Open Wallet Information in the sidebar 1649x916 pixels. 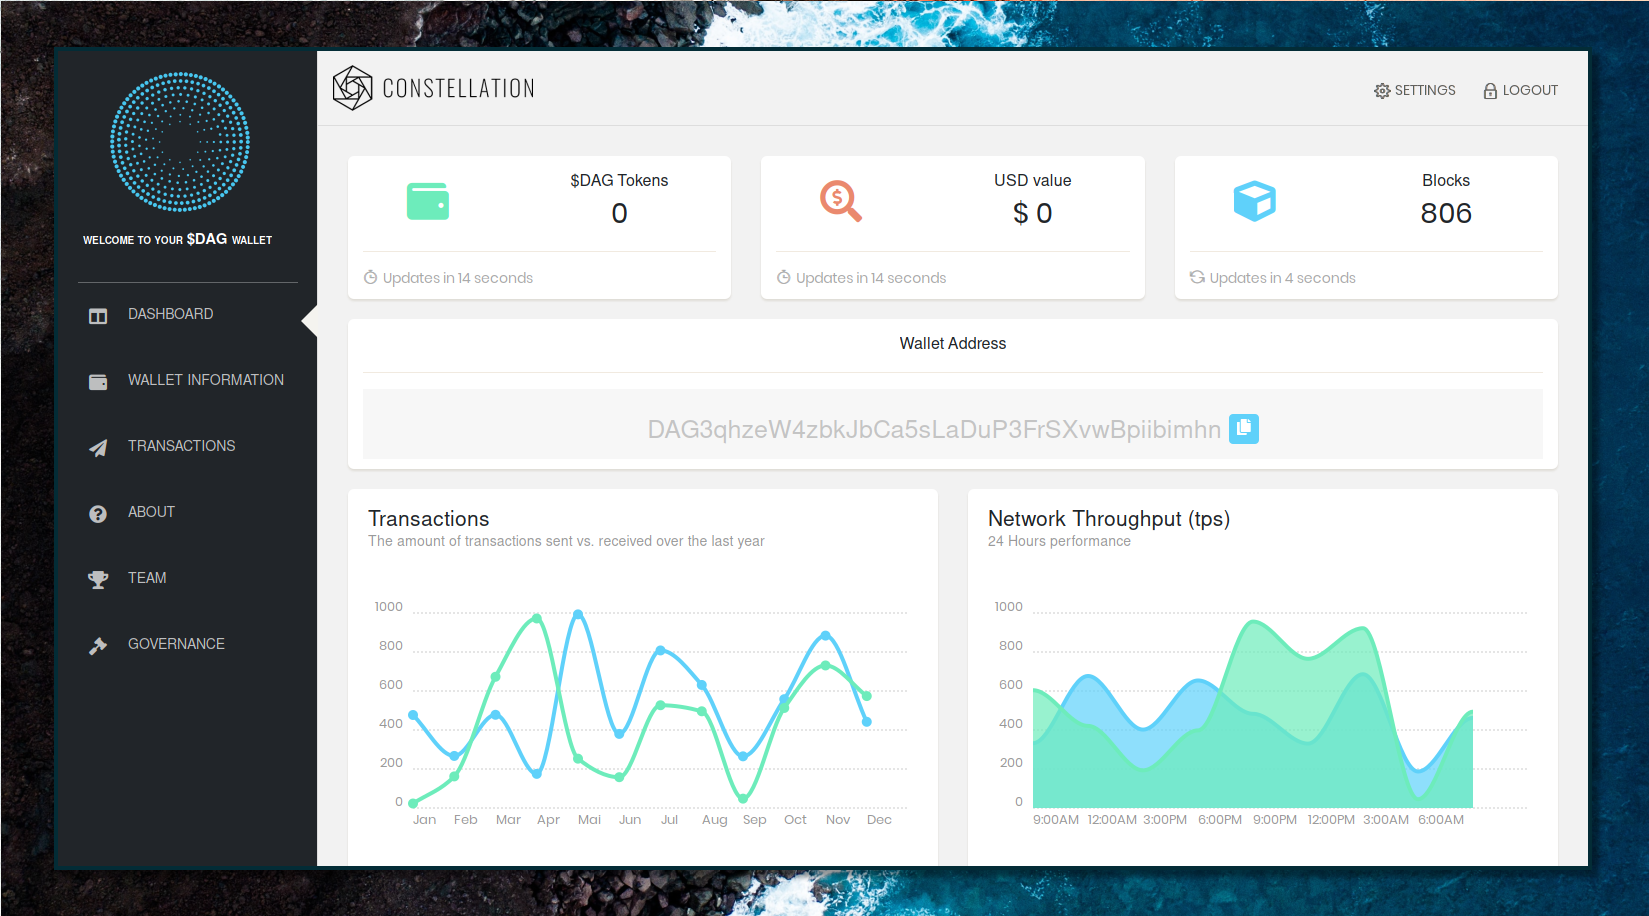[205, 380]
